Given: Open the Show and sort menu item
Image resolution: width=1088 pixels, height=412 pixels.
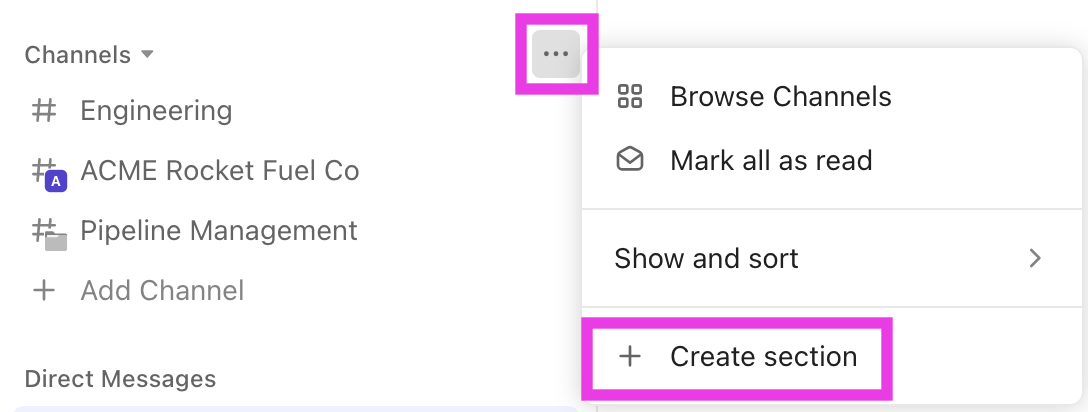Looking at the screenshot, I should (x=706, y=259).
